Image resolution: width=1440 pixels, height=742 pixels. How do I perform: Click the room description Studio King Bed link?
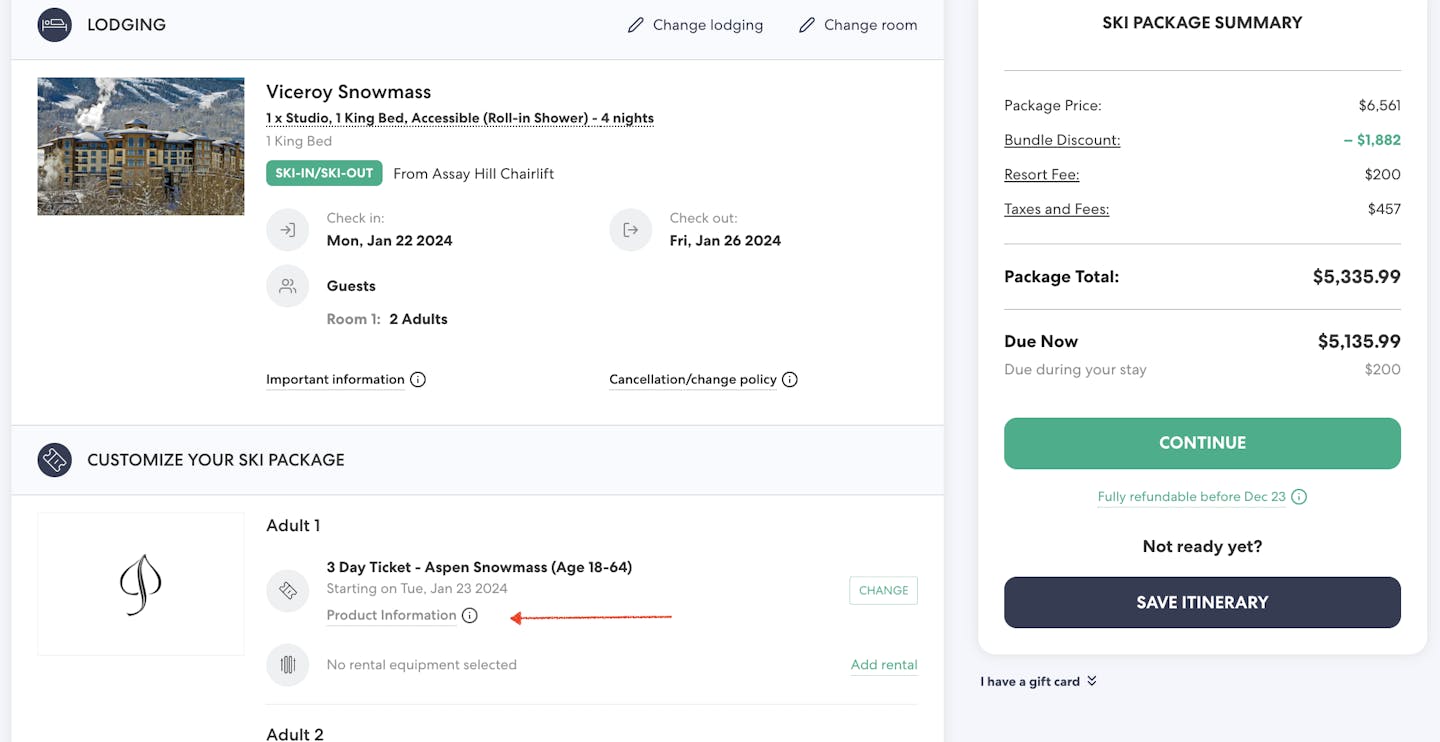coord(460,118)
